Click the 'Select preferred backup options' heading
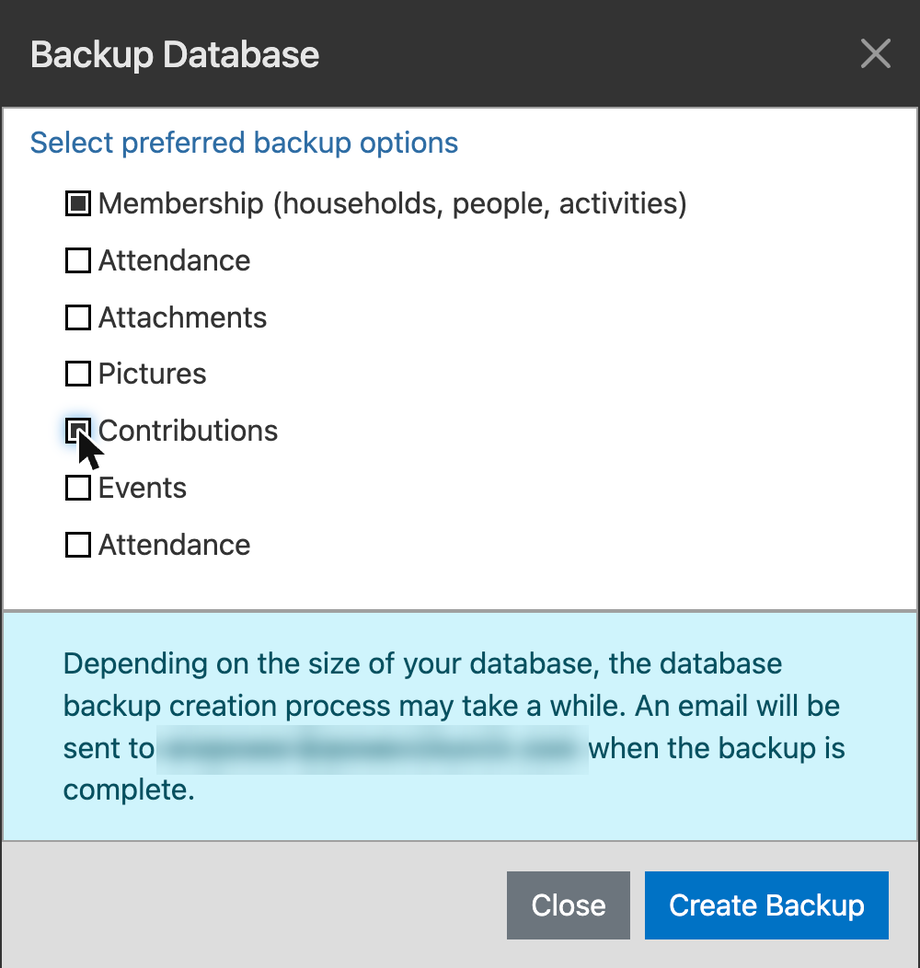Screen dimensions: 920x968 click(244, 143)
